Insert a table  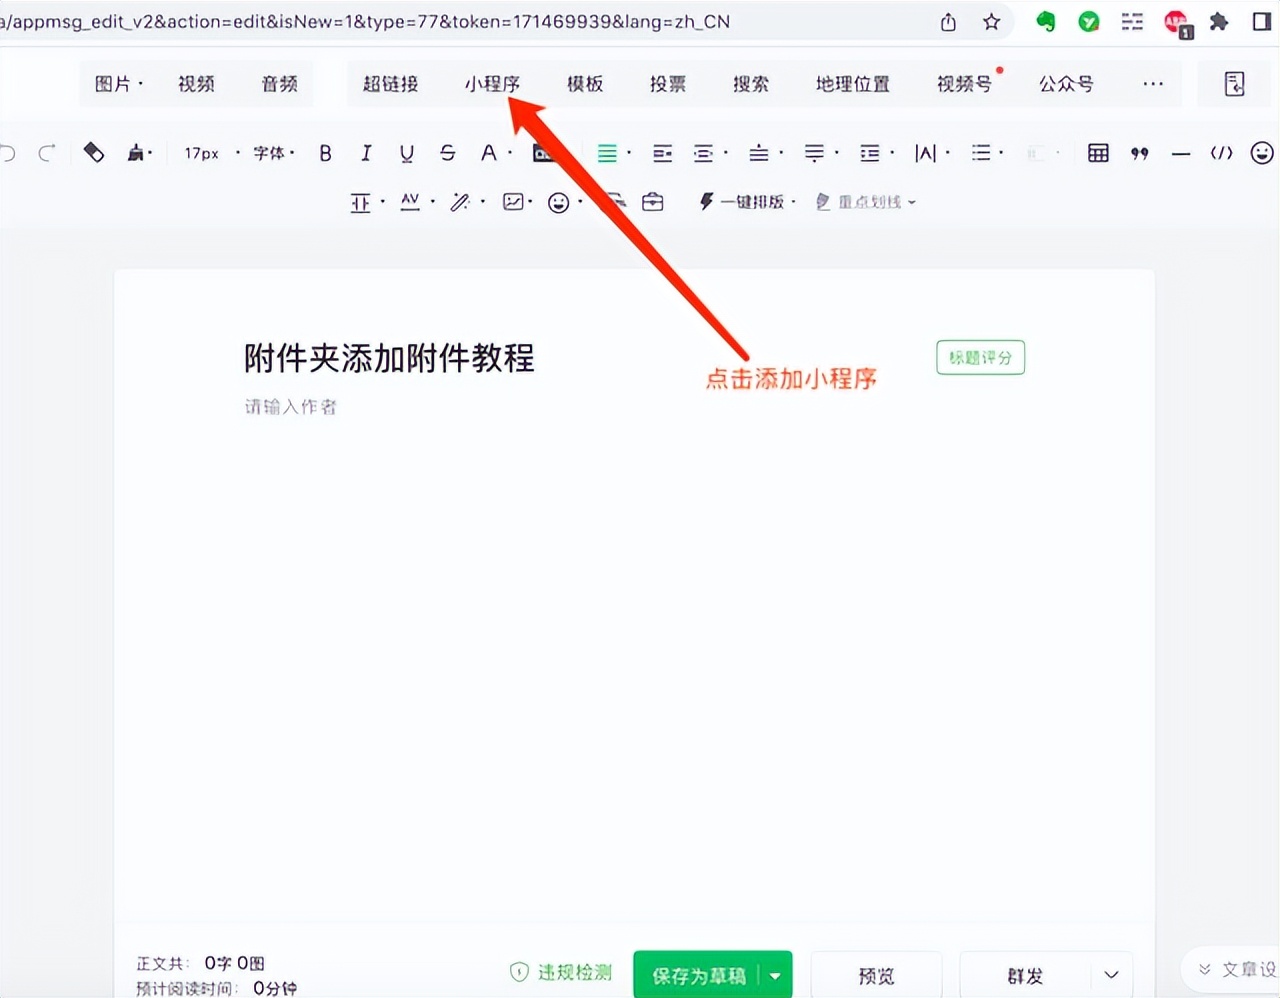coord(1097,152)
